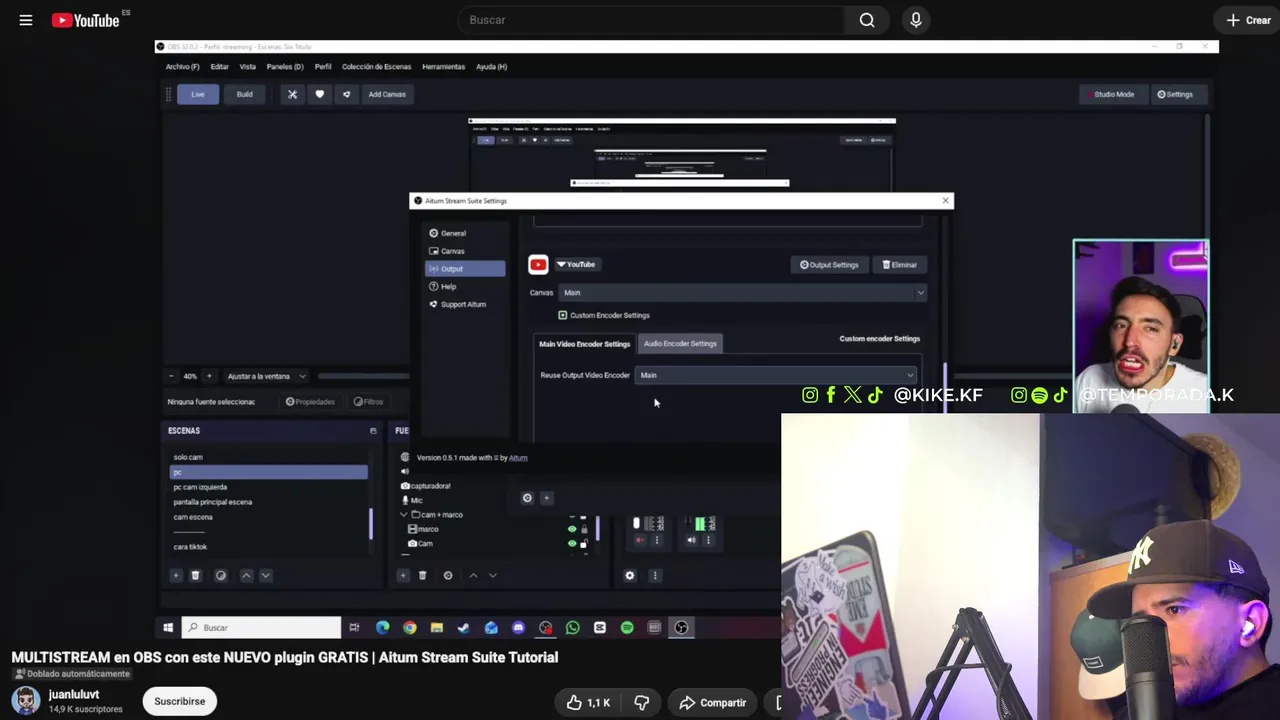This screenshot has width=1280, height=720.
Task: Click the Aitum logo icon beside the heart
Action: click(x=346, y=94)
